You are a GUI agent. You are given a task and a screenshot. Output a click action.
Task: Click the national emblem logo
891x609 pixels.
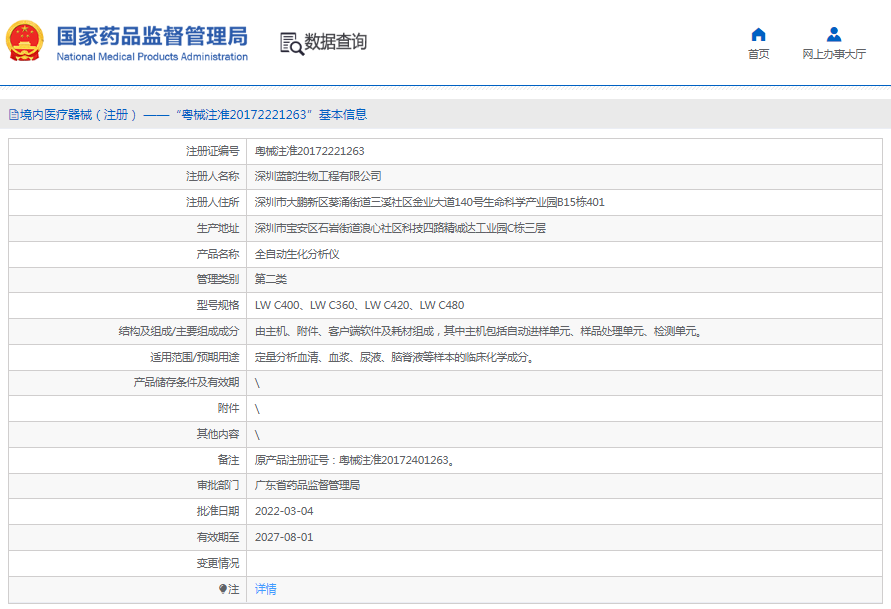point(24,41)
